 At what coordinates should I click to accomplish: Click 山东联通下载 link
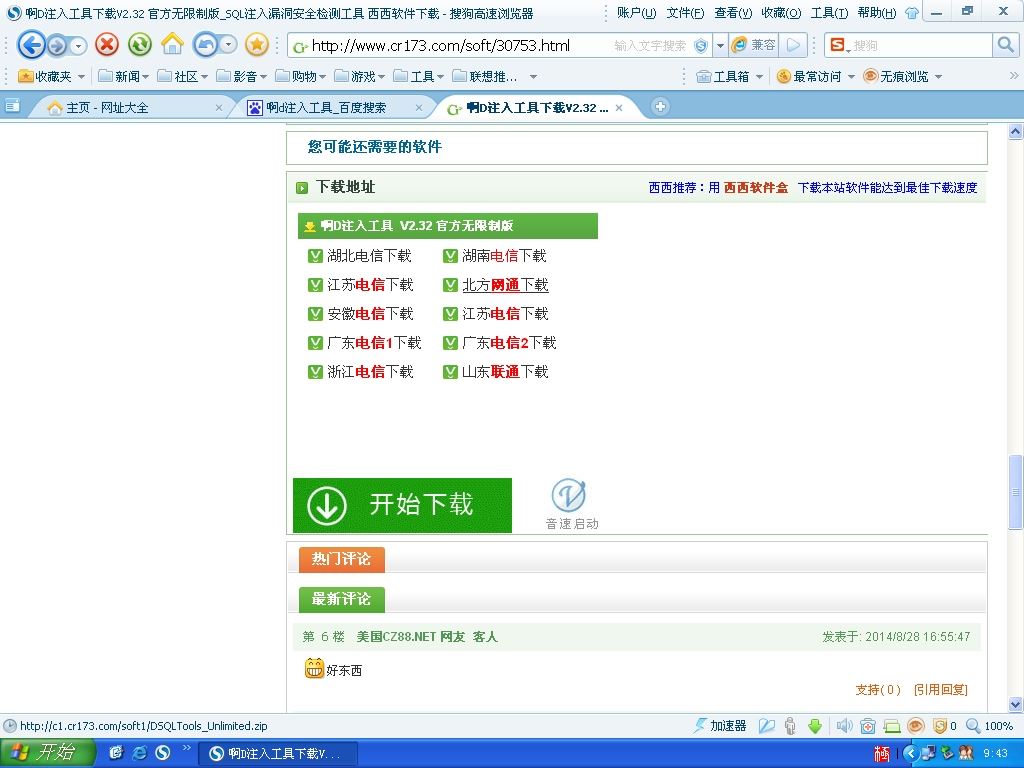505,372
